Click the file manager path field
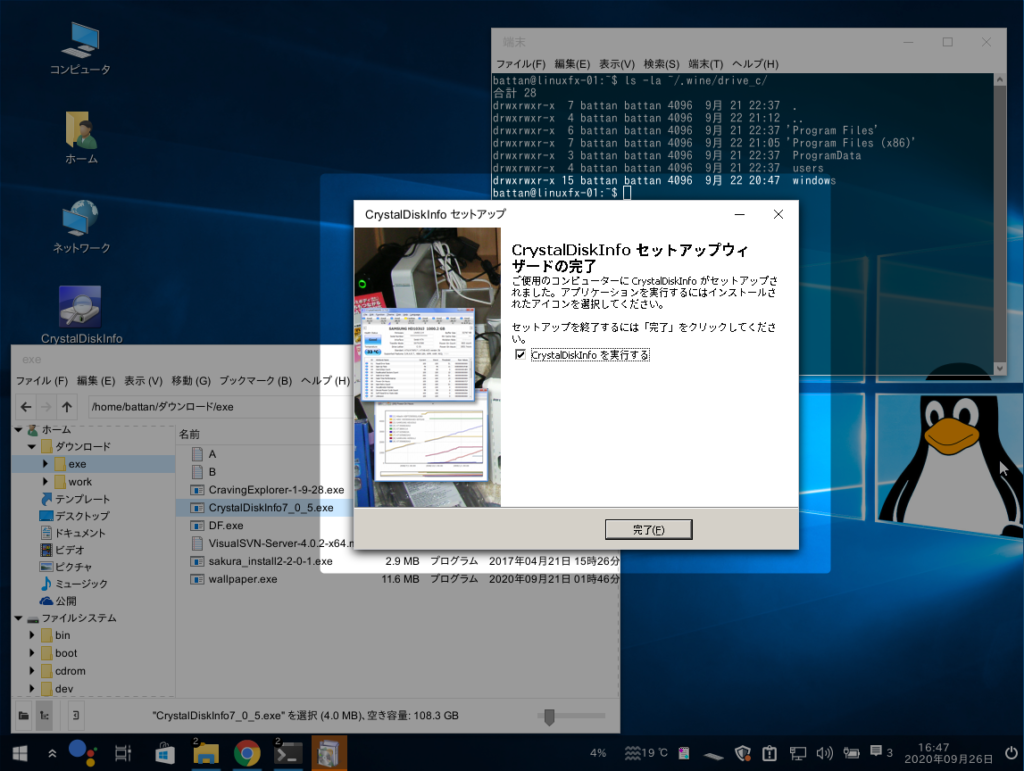1024x771 pixels. click(221, 407)
